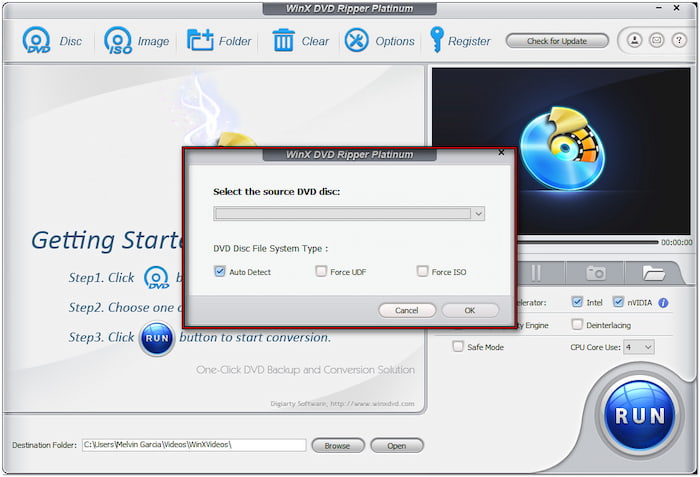Open the CPU Core Use dropdown
Viewport: 700px width, 477px height.
click(x=639, y=347)
